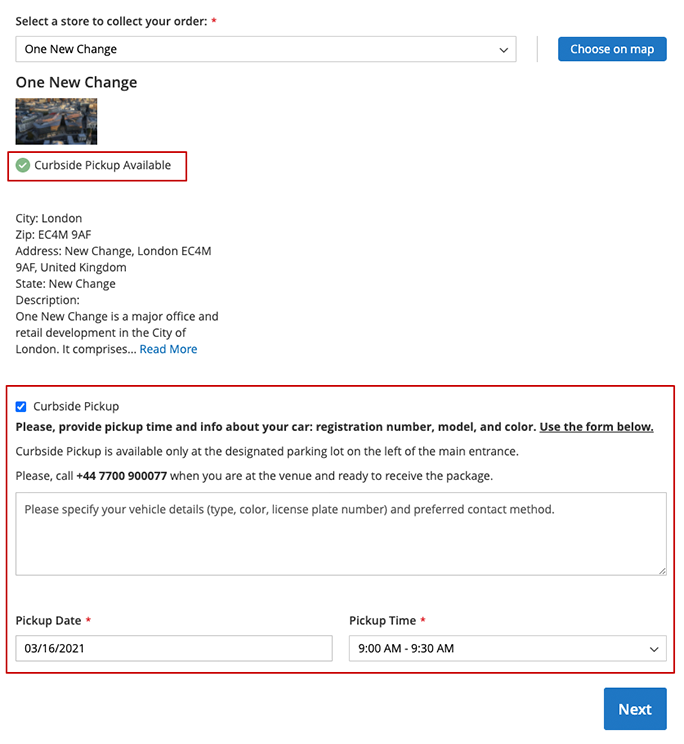Screen dimensions: 684x744
Task: Click the Curbside Pickup checkbox label text
Action: coord(76,406)
